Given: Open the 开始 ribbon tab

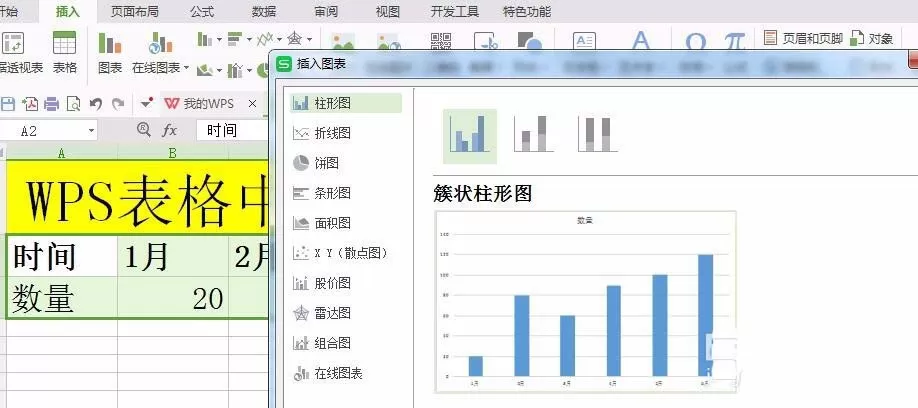Looking at the screenshot, I should (x=7, y=11).
